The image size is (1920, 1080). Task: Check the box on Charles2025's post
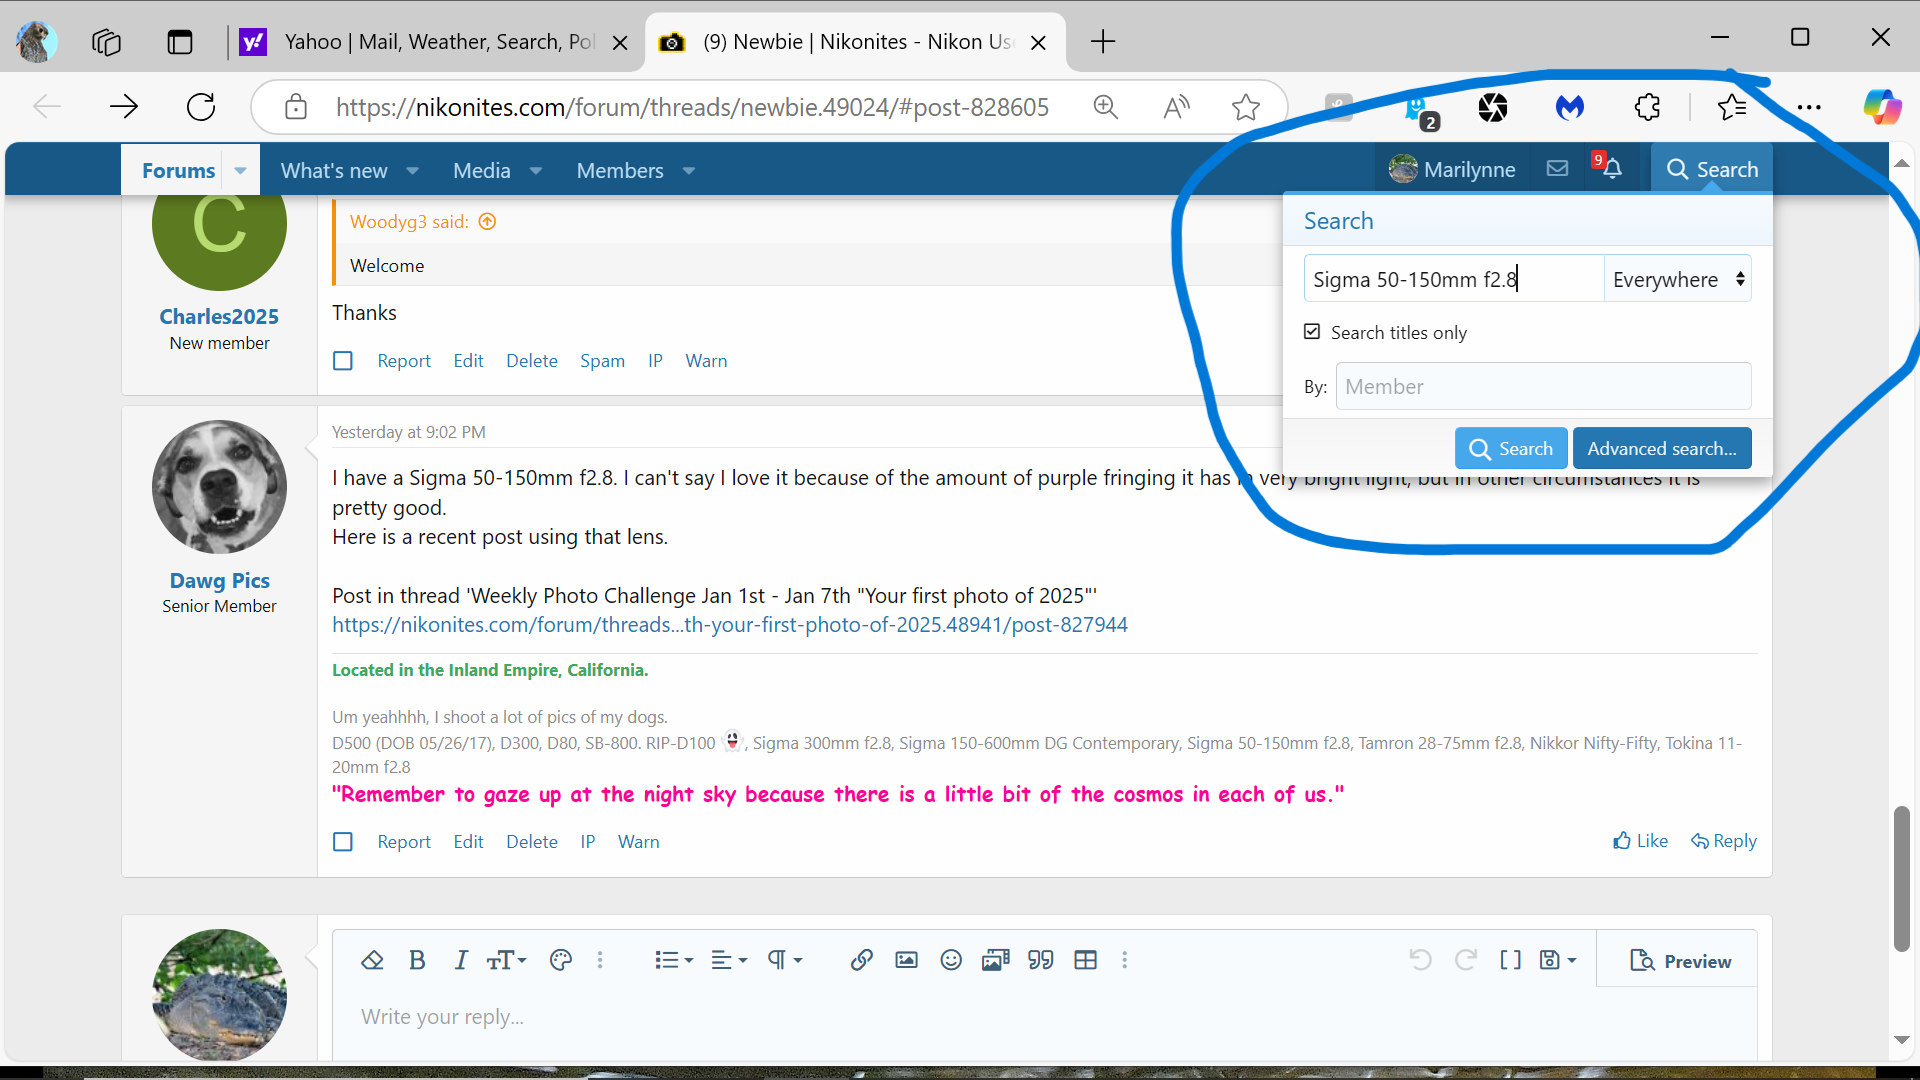pos(343,361)
